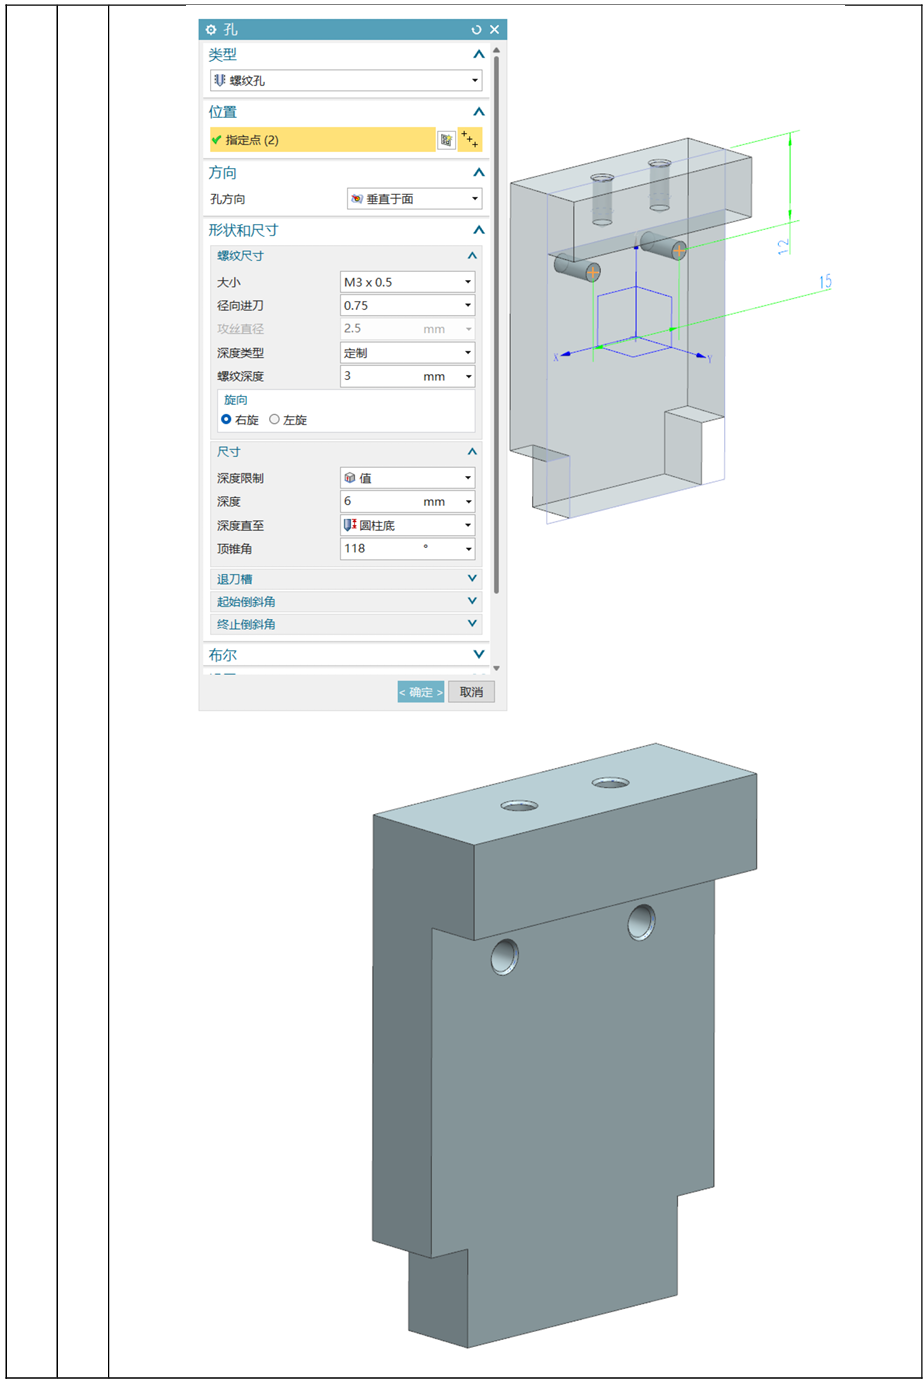
Task: Click the 垂直于面 direction icon
Action: pos(356,199)
